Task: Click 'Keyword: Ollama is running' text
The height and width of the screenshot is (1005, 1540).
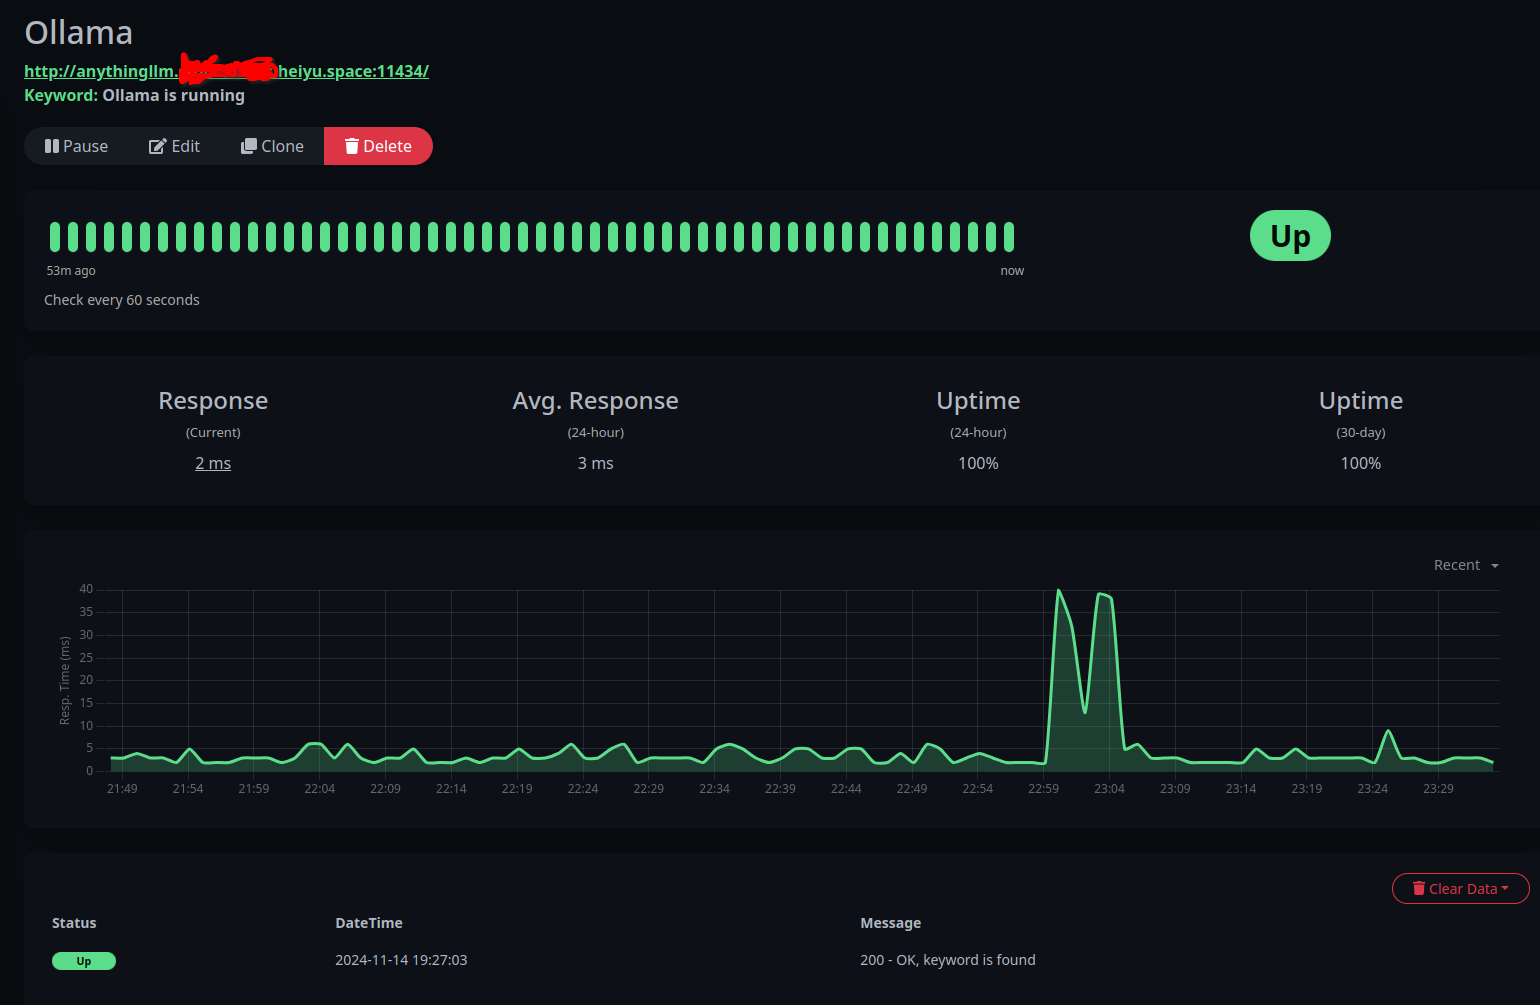Action: click(134, 95)
